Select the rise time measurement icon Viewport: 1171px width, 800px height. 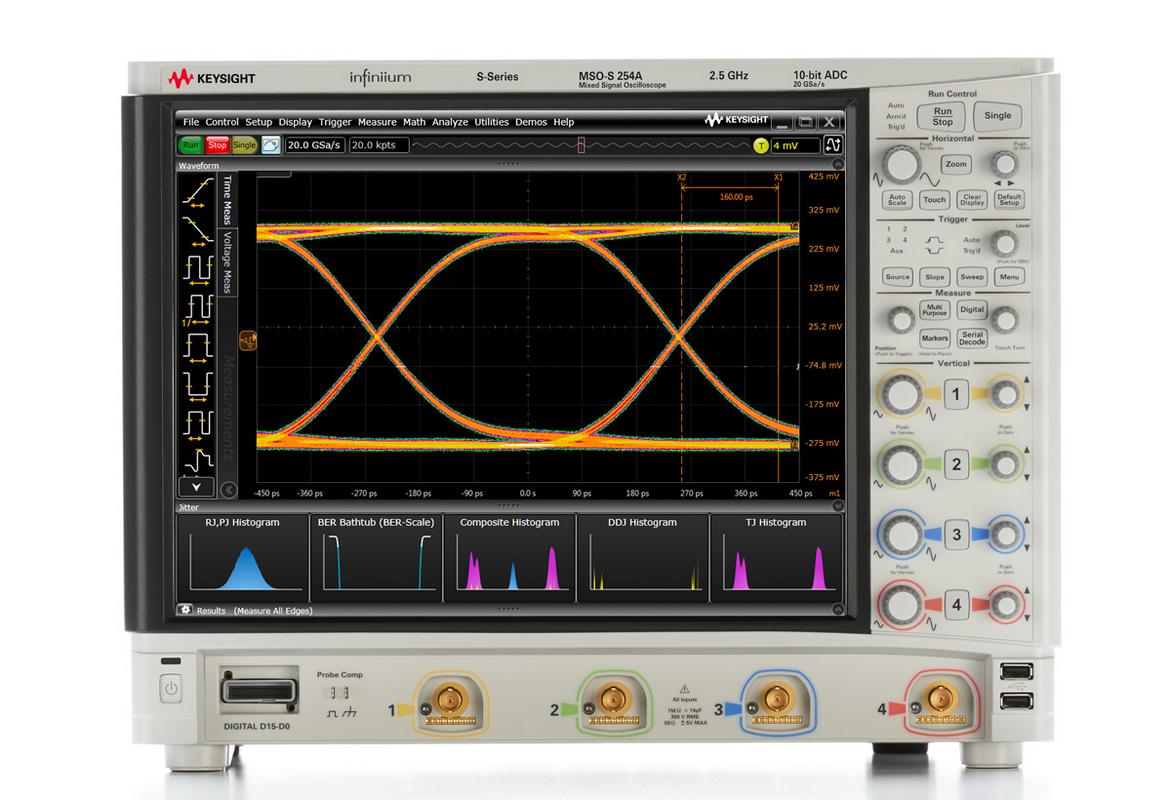point(198,192)
